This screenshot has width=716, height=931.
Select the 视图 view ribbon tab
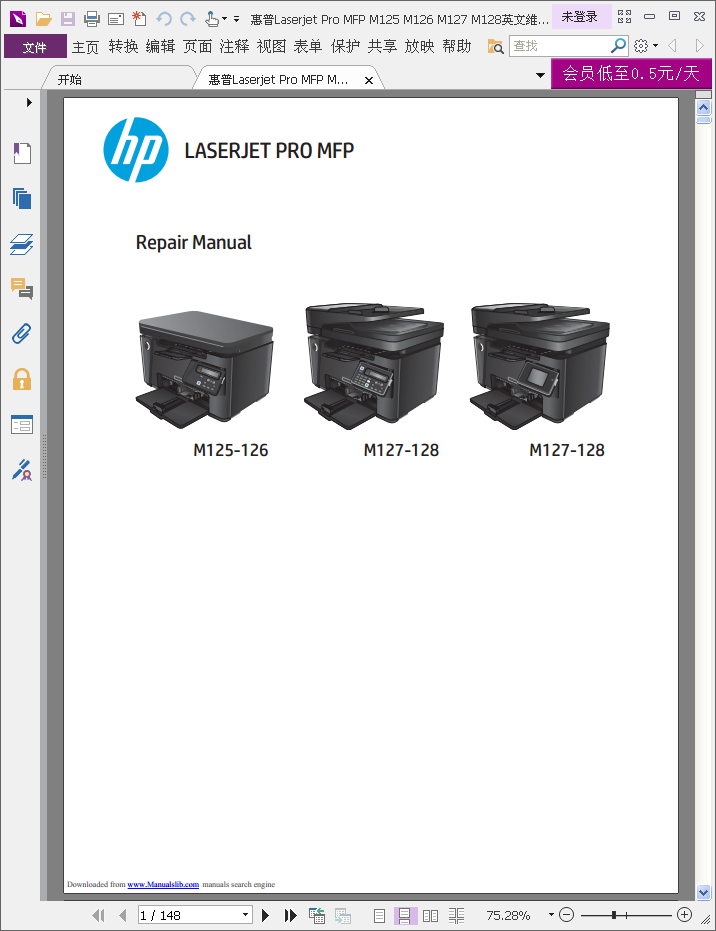click(x=271, y=46)
